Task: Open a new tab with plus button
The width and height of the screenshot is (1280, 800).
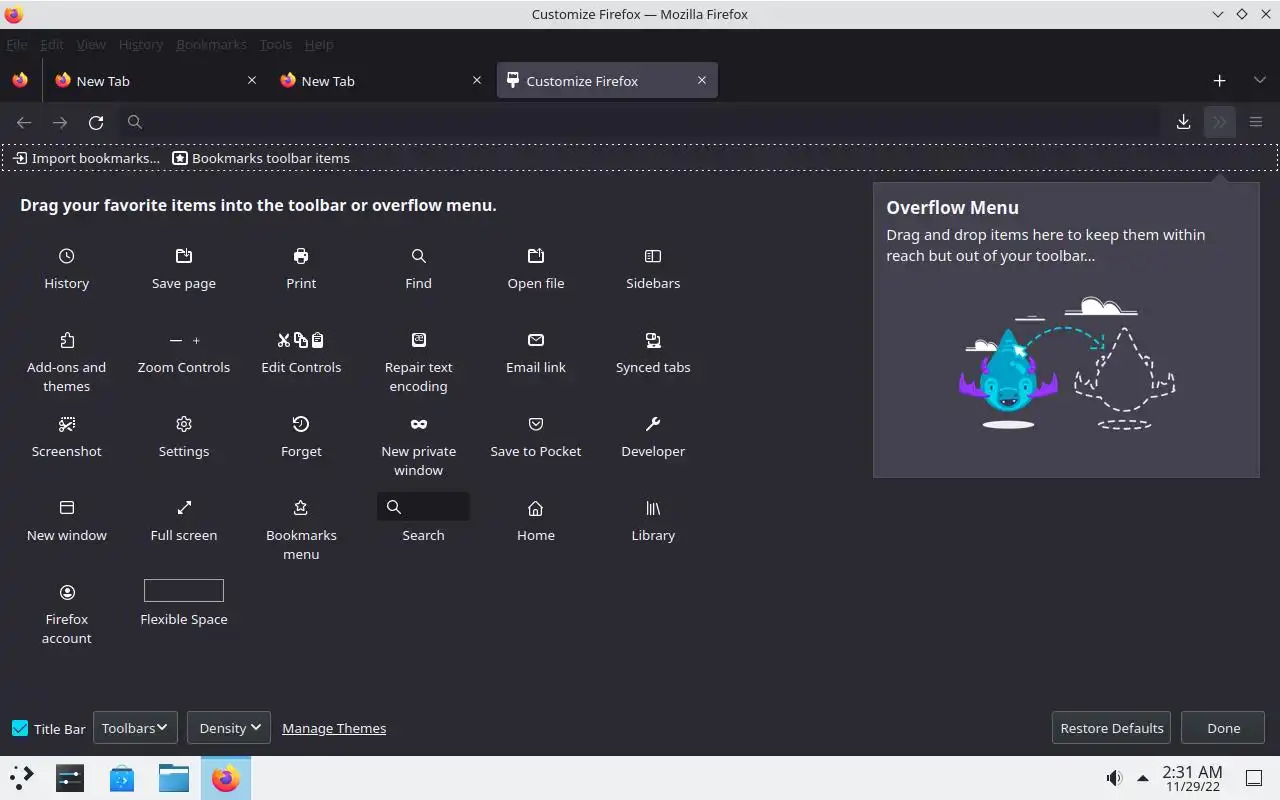Action: [1219, 80]
